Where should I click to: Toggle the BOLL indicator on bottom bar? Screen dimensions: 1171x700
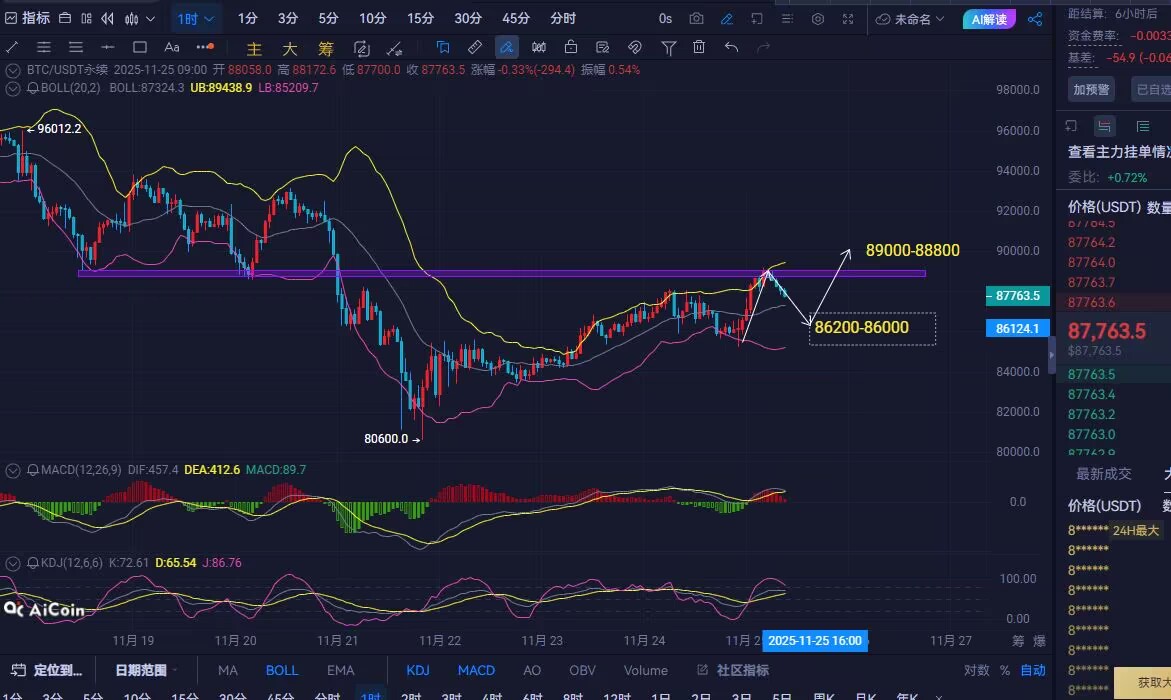click(x=282, y=670)
